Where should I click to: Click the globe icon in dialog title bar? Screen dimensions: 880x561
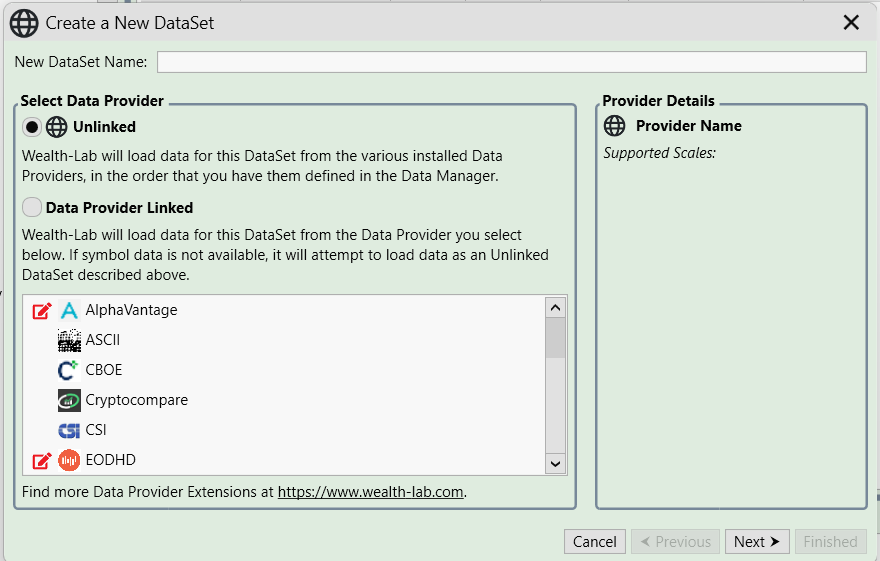[24, 23]
